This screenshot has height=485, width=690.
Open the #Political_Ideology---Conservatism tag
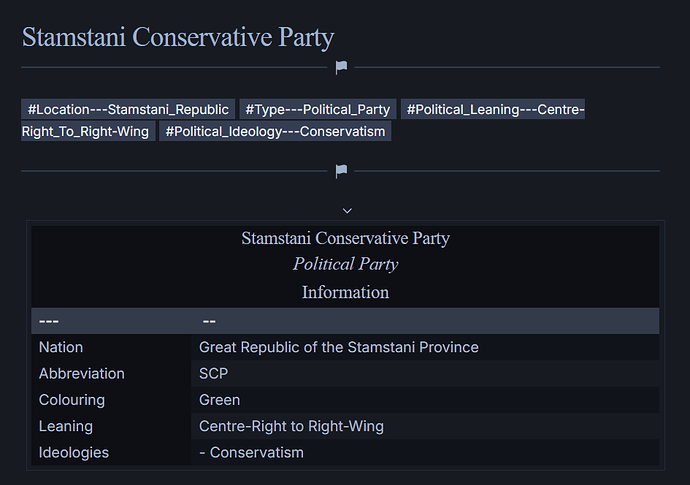[275, 131]
